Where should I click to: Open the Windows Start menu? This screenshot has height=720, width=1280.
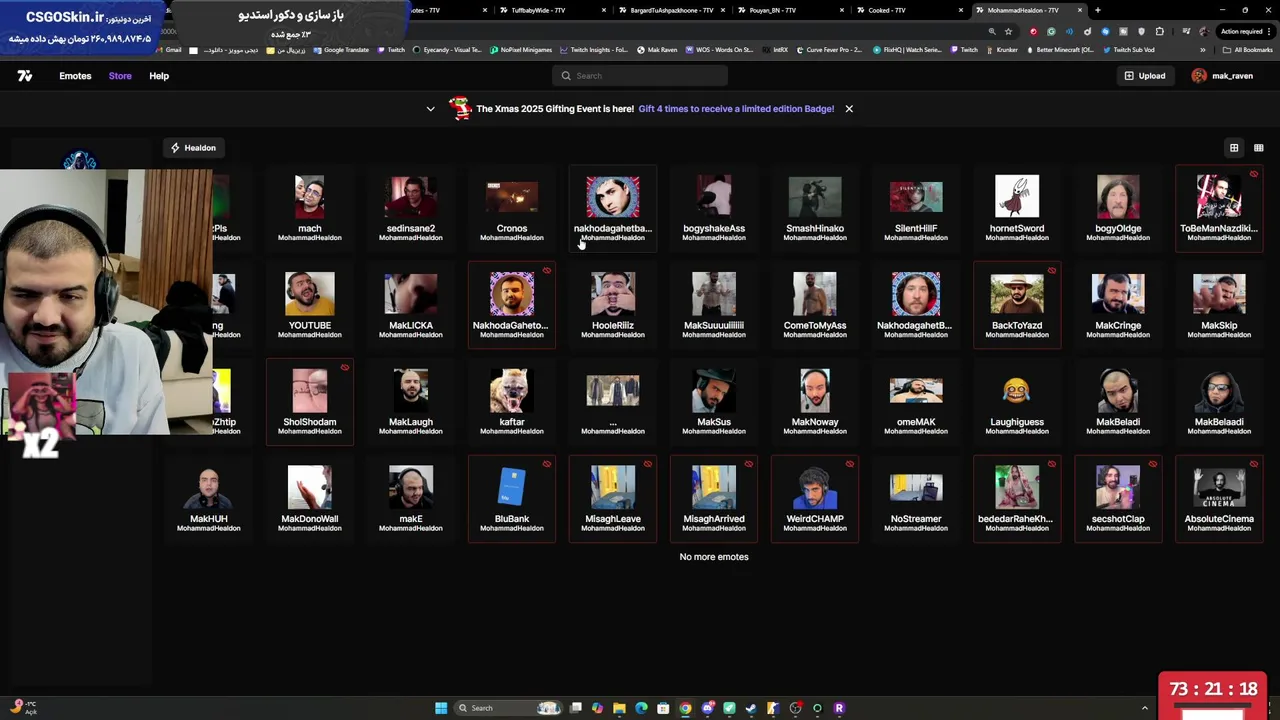tap(441, 708)
